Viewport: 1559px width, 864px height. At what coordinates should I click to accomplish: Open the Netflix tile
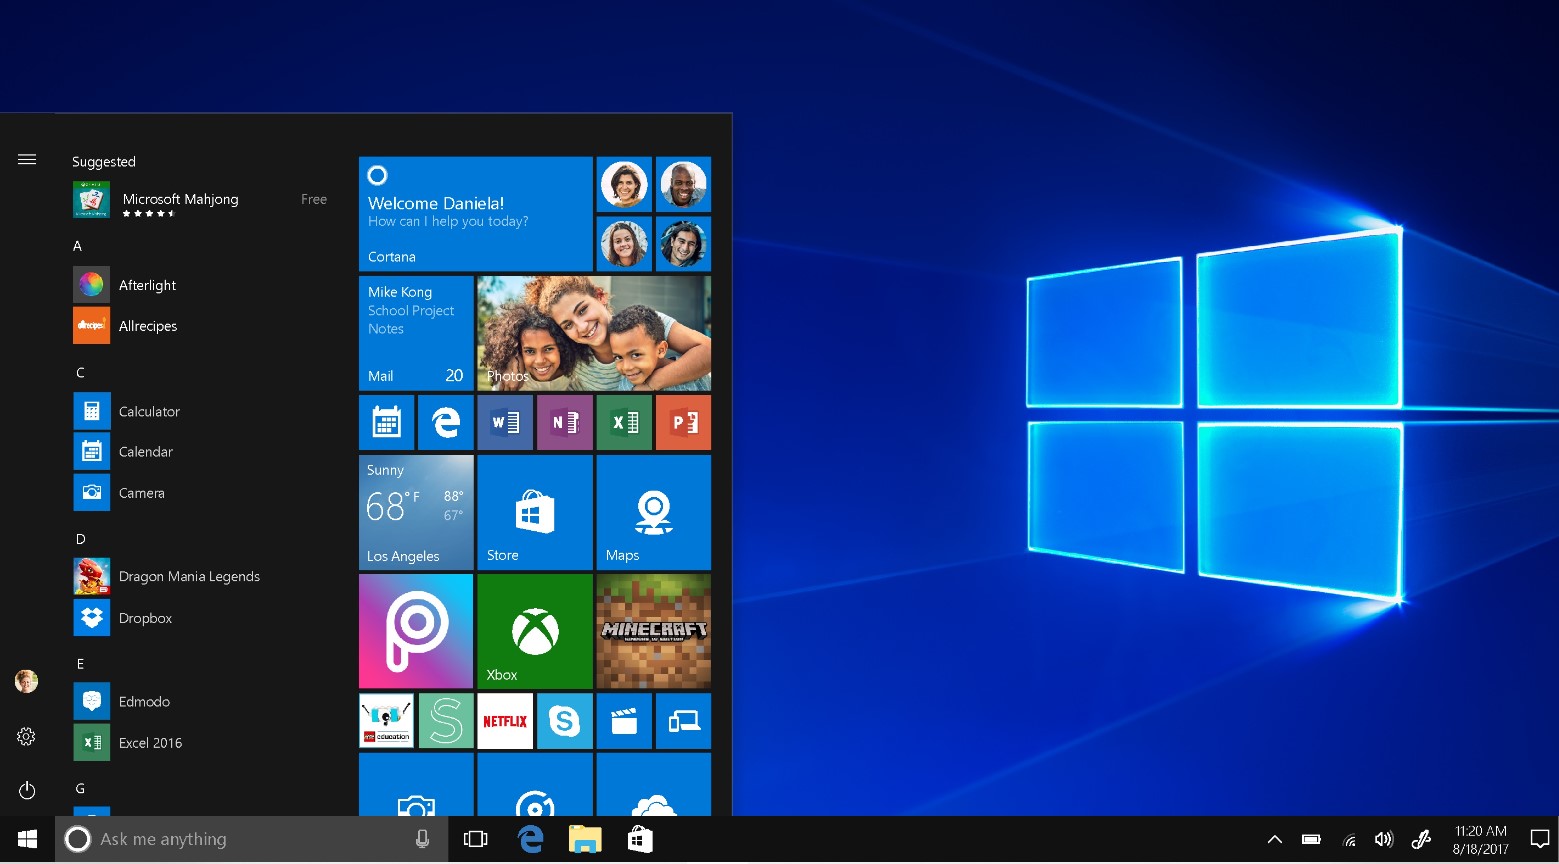(x=505, y=721)
